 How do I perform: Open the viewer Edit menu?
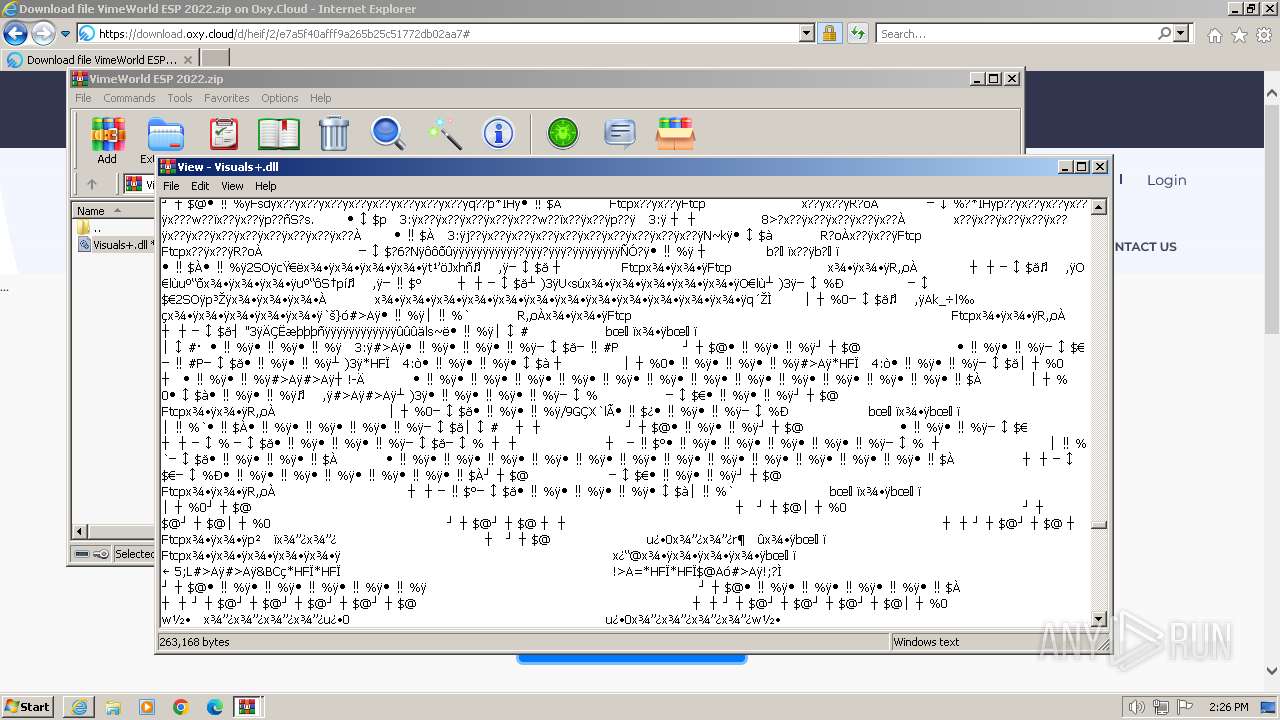pos(200,186)
